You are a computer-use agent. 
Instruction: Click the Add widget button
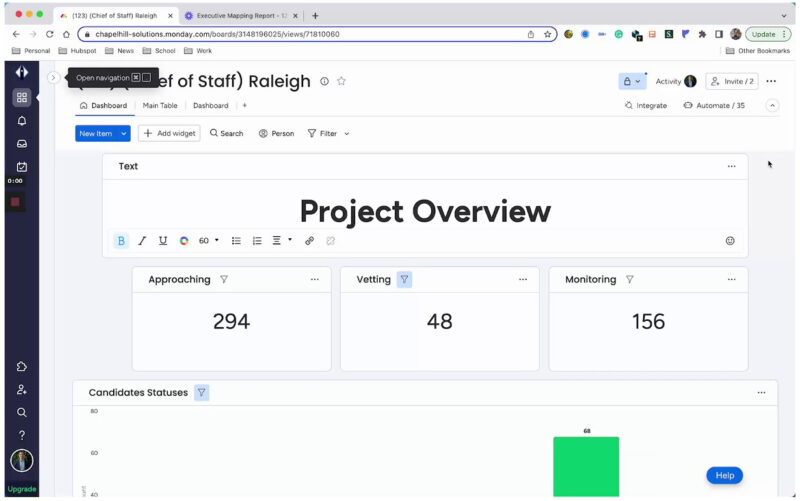169,133
